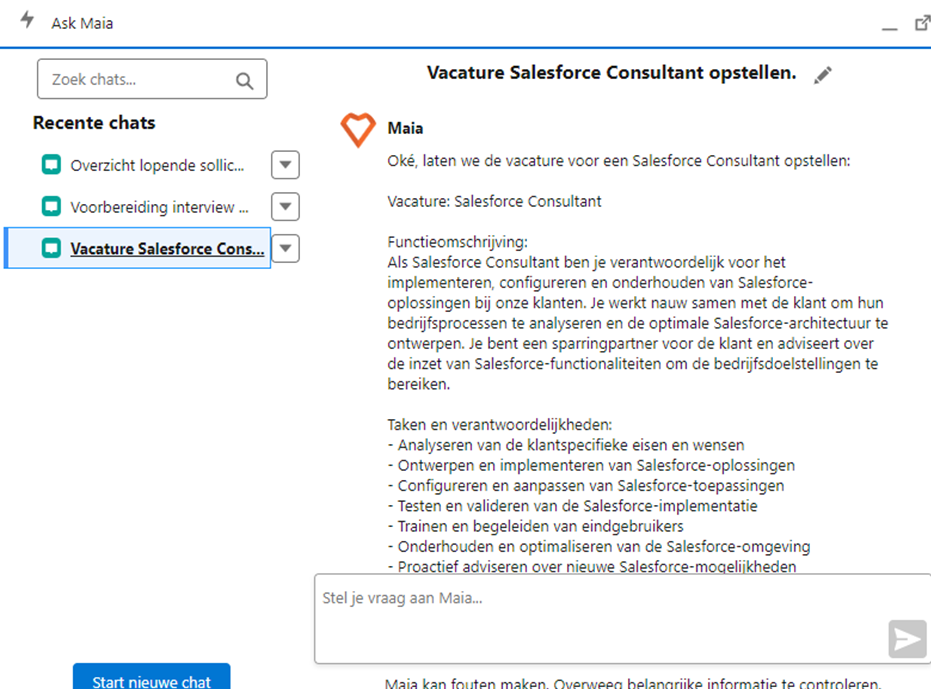The image size is (931, 689).
Task: Open the Overzicht lopende sollic... chat
Action: tap(156, 165)
